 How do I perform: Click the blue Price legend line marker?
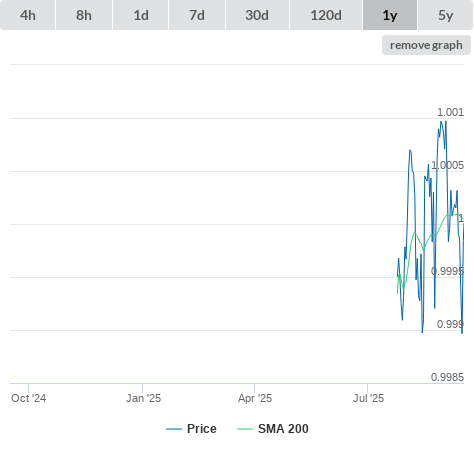click(174, 429)
